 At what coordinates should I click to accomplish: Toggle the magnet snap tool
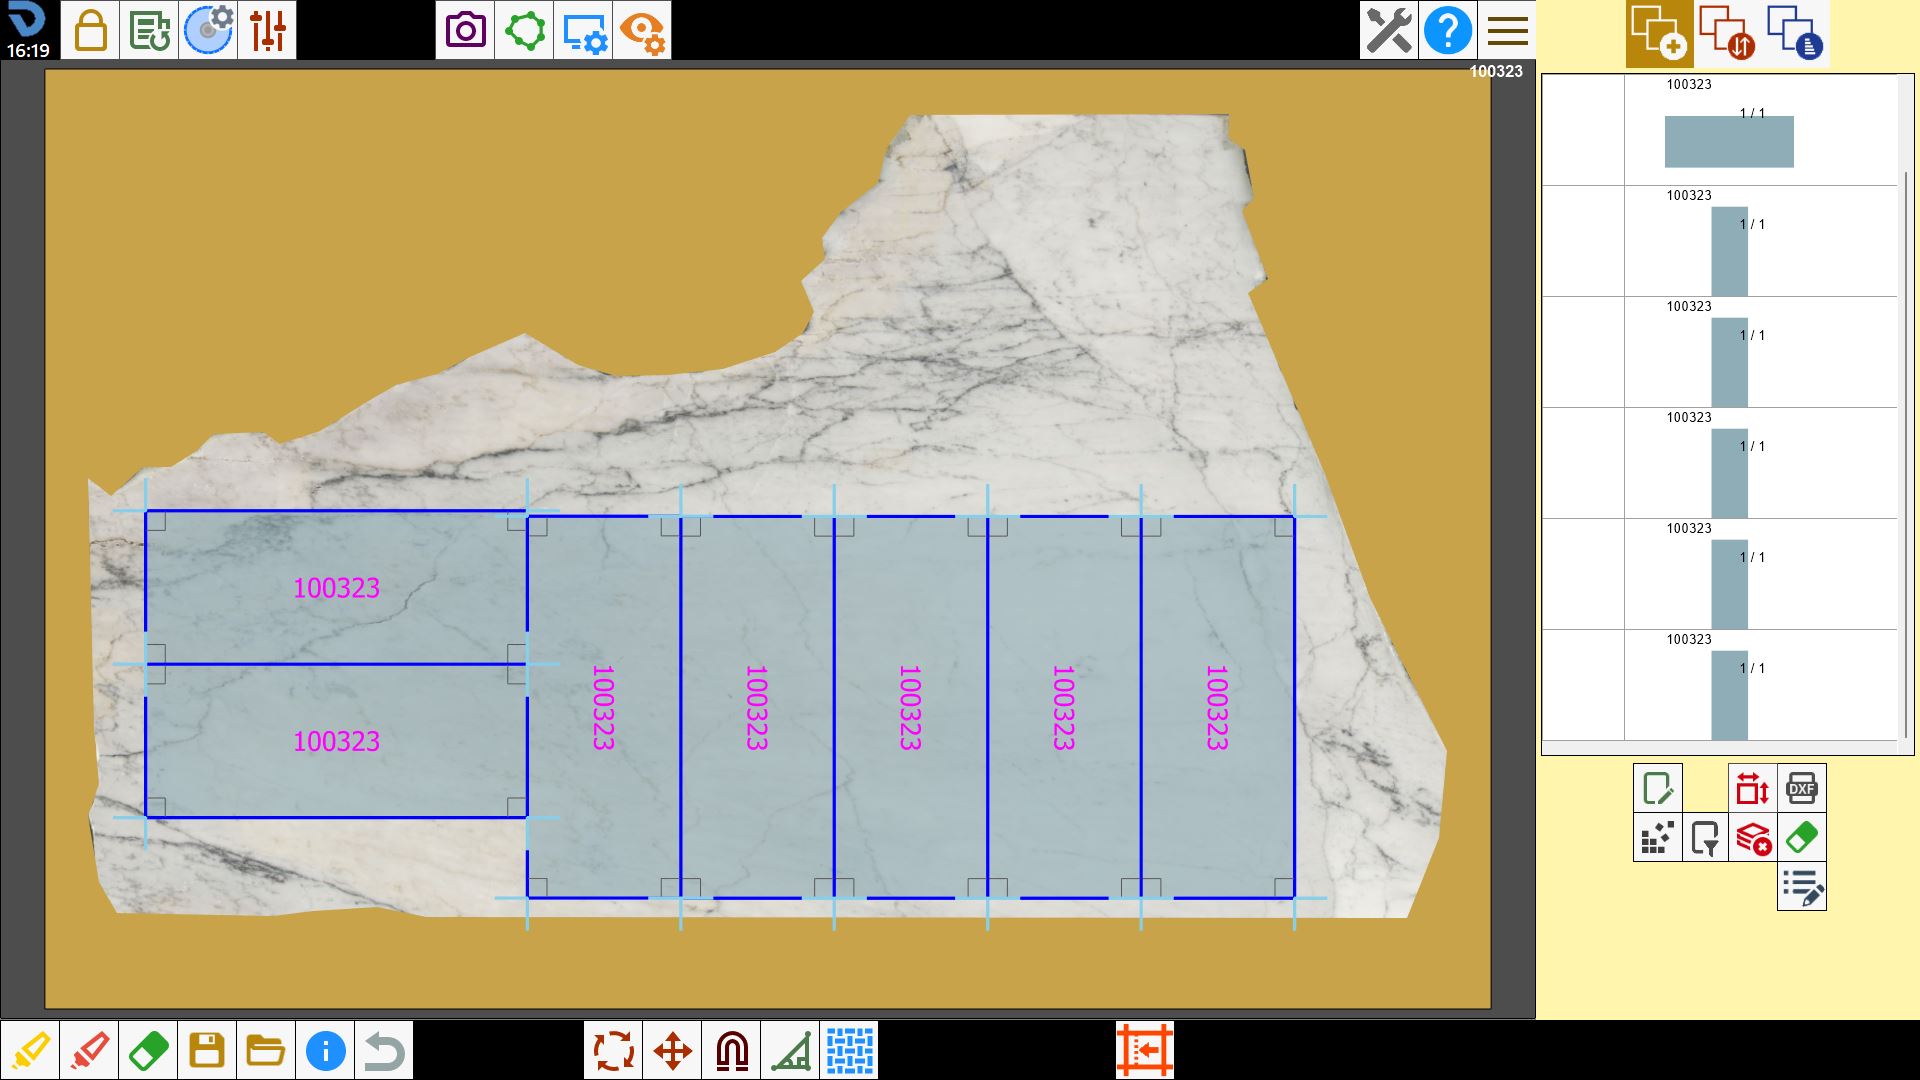pyautogui.click(x=731, y=1050)
